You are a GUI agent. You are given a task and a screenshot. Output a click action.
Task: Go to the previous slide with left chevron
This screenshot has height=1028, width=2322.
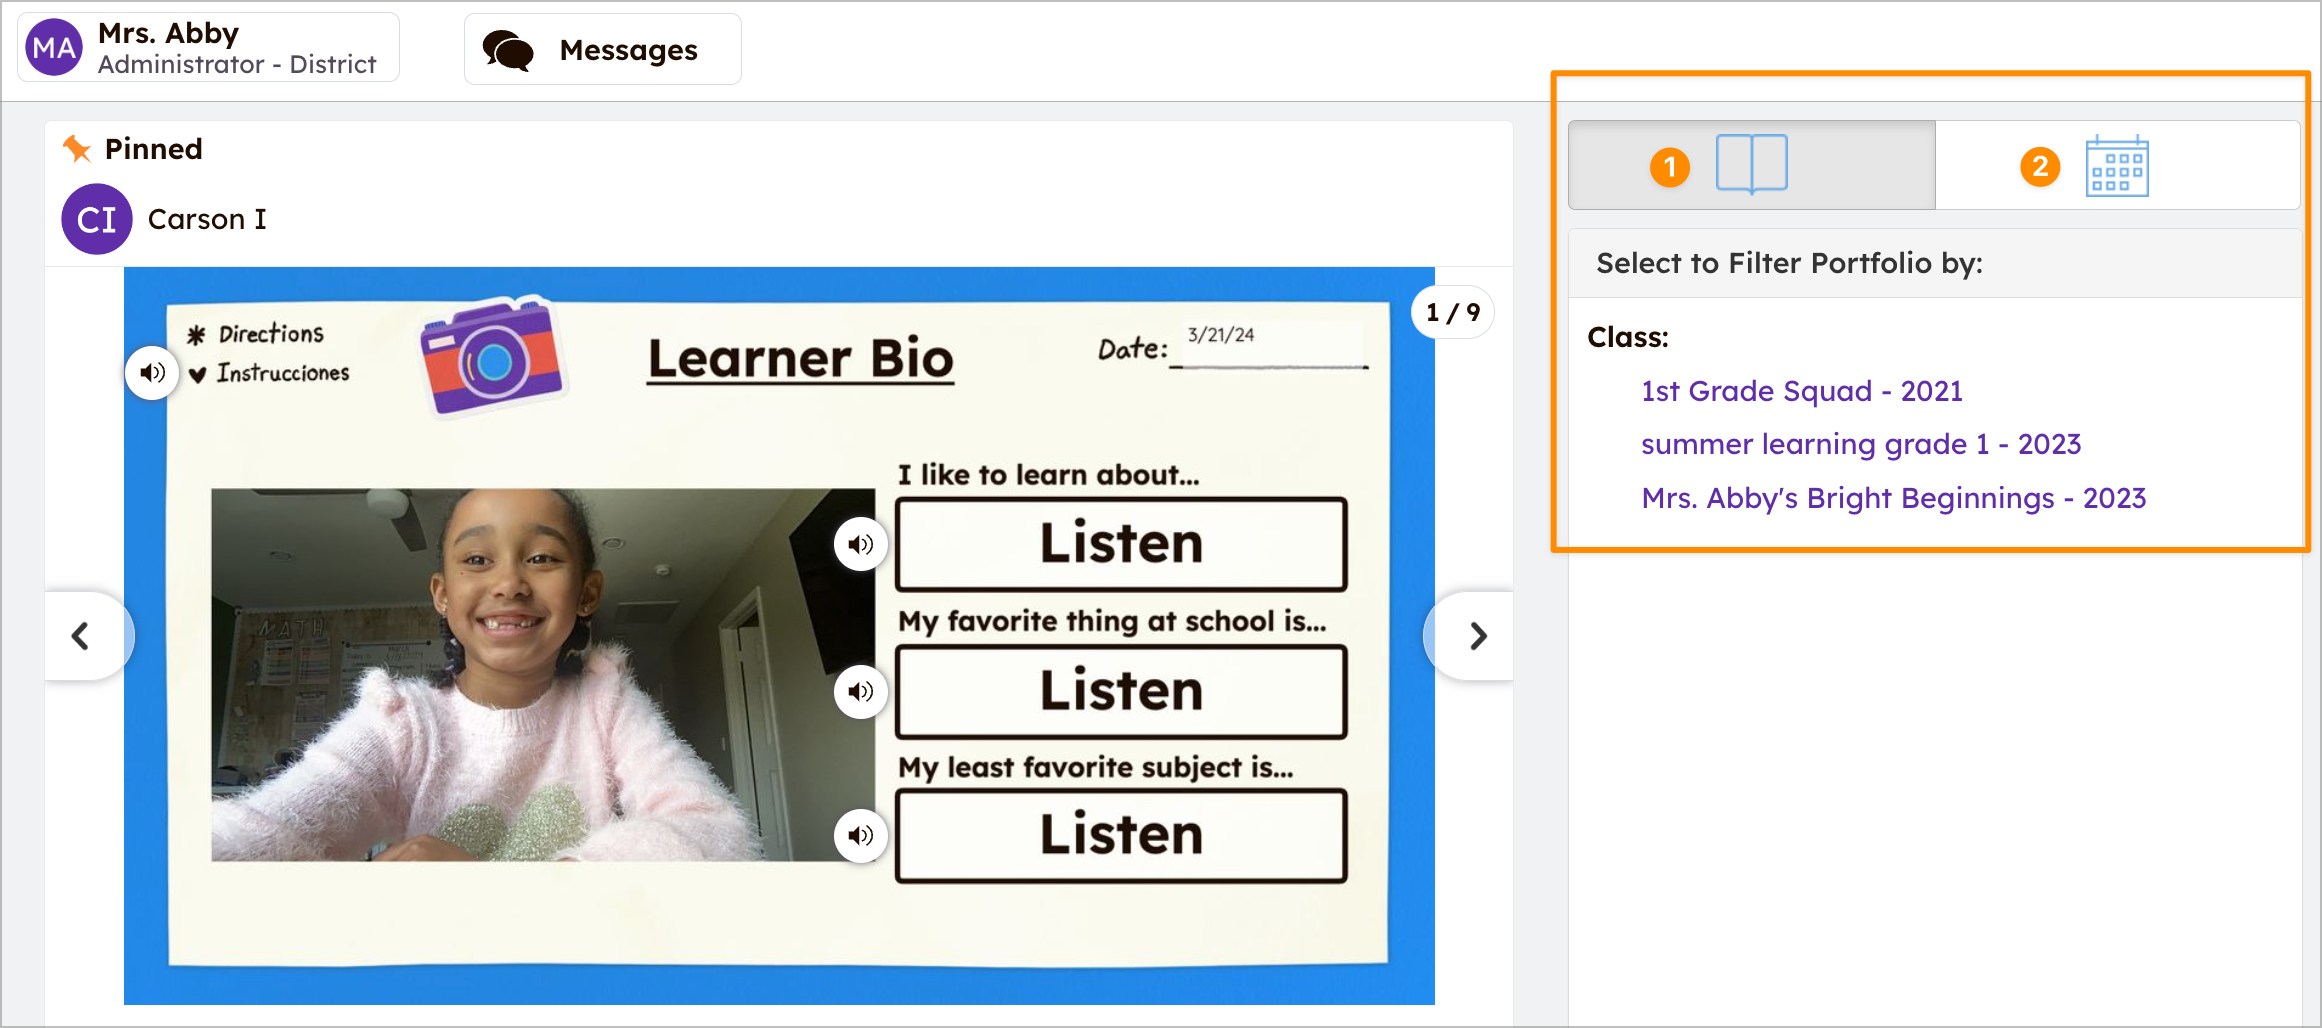coord(82,636)
